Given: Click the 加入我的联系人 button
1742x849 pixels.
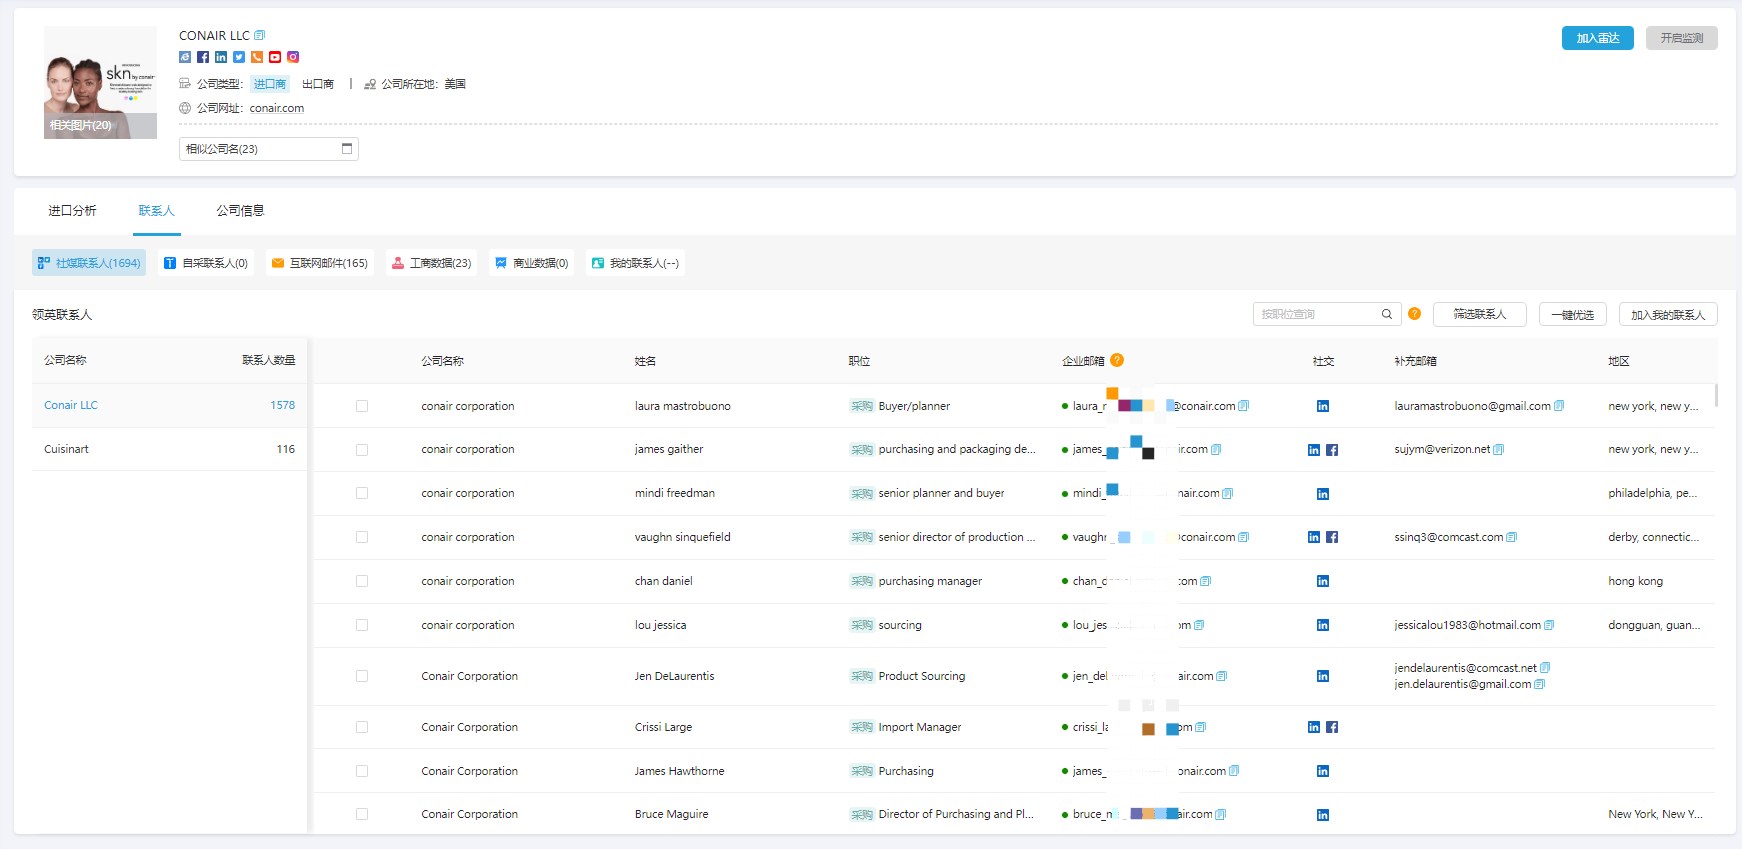Looking at the screenshot, I should (x=1668, y=314).
